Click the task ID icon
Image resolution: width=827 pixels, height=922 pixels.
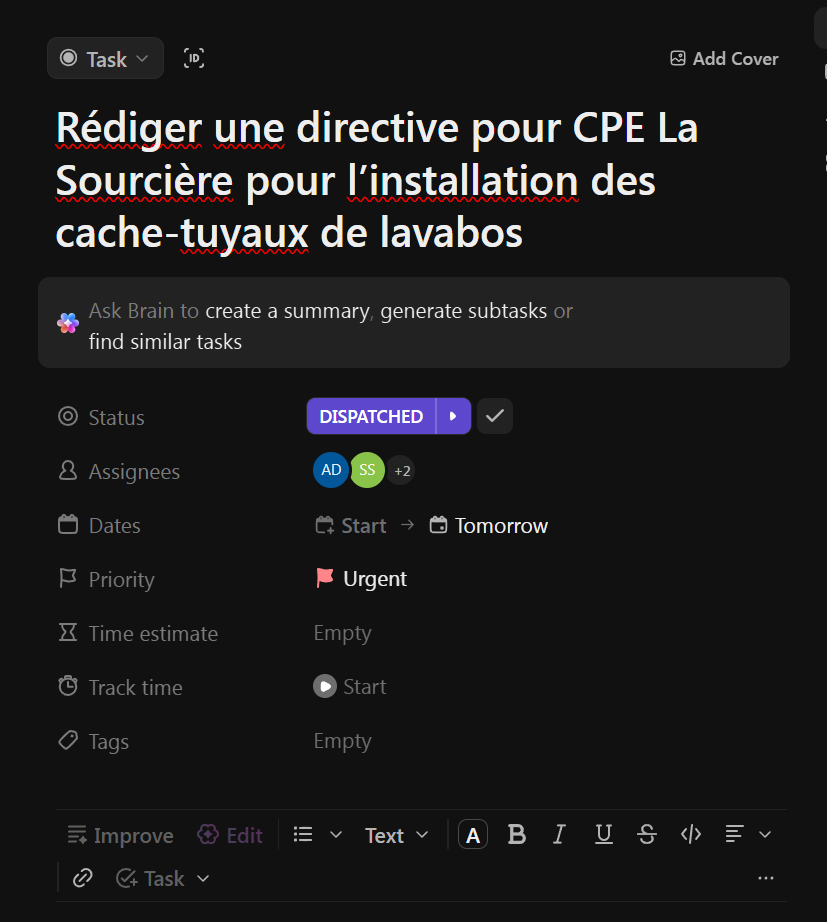[194, 58]
